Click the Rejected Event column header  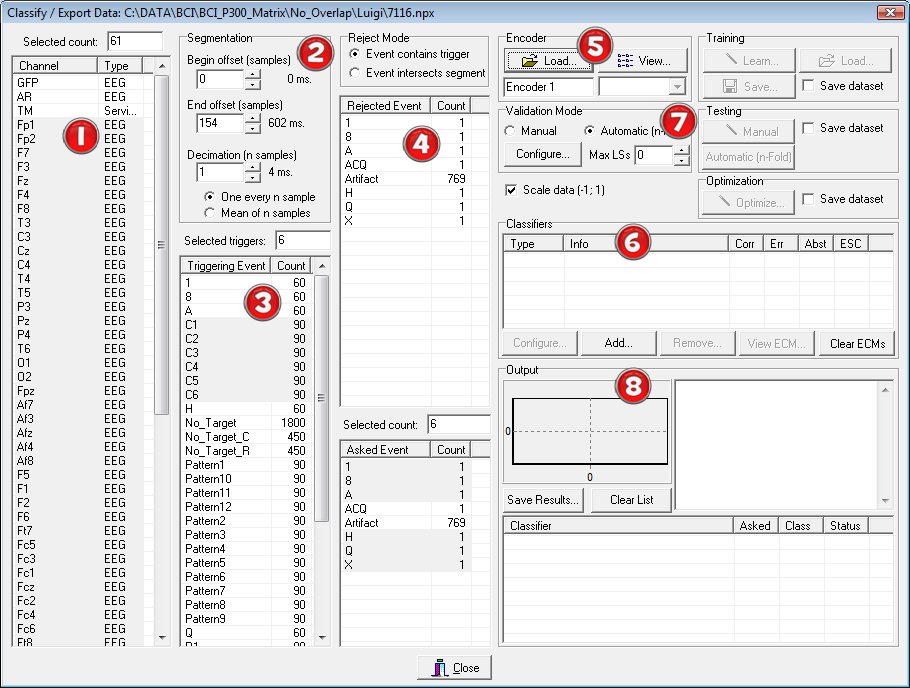385,106
